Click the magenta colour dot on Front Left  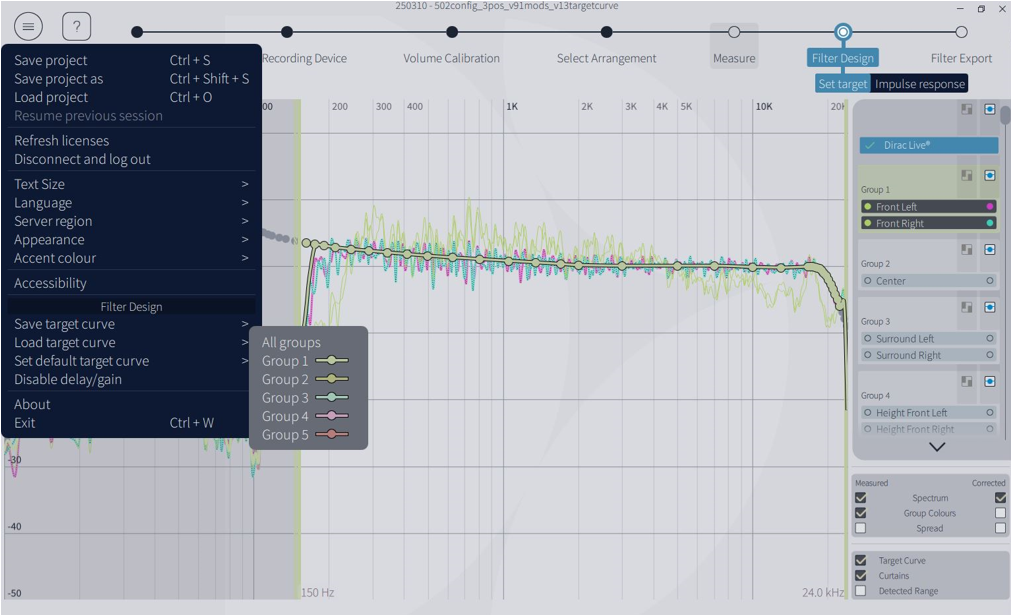tap(990, 207)
